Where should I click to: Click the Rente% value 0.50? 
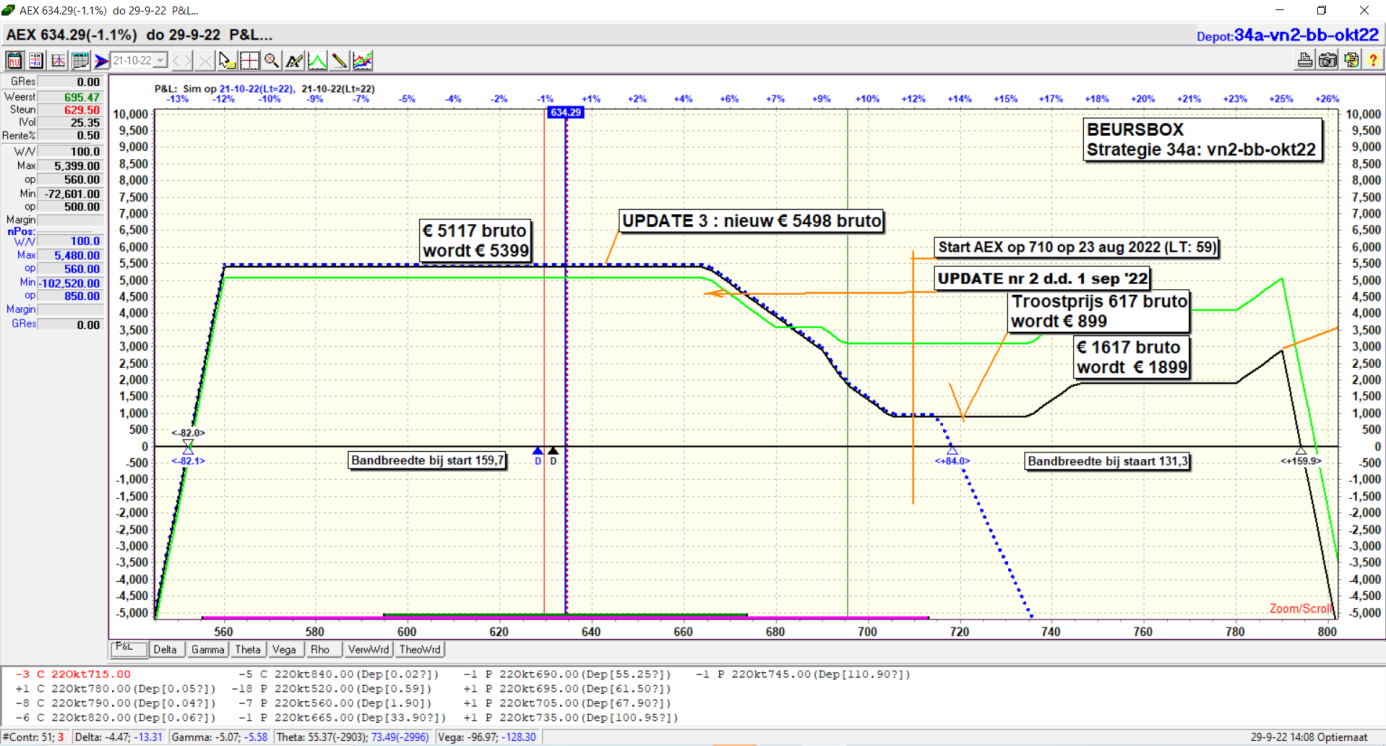(71, 136)
